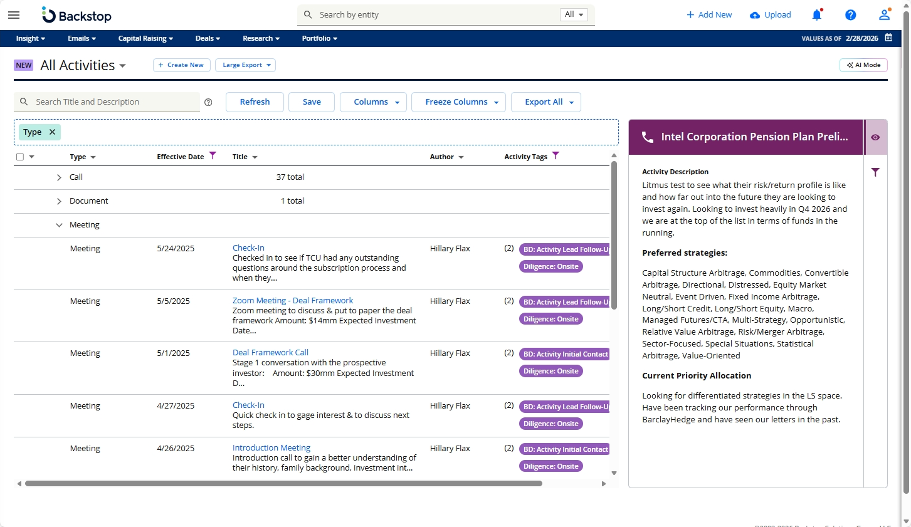The height and width of the screenshot is (527, 911).
Task: Open the Zoom Meeting - Deal Framework link
Action: click(x=292, y=300)
